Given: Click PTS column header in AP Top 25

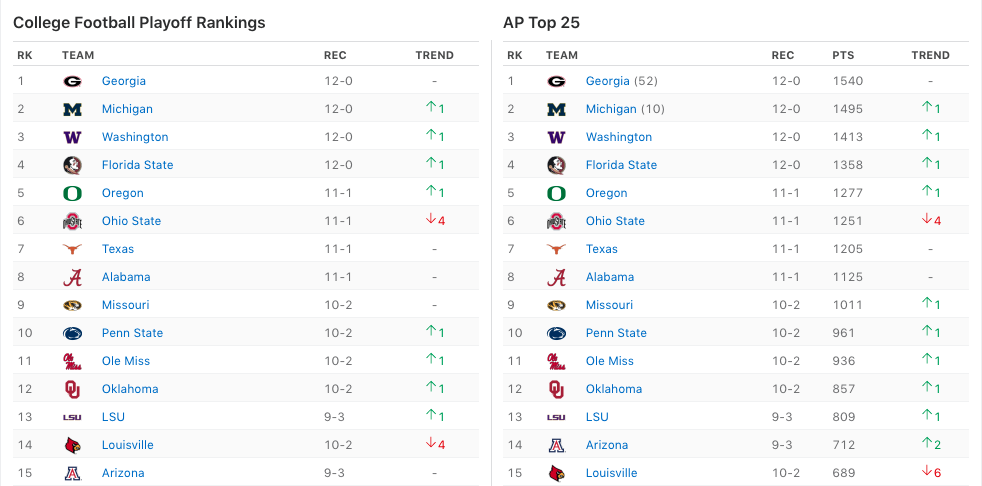Looking at the screenshot, I should (843, 55).
